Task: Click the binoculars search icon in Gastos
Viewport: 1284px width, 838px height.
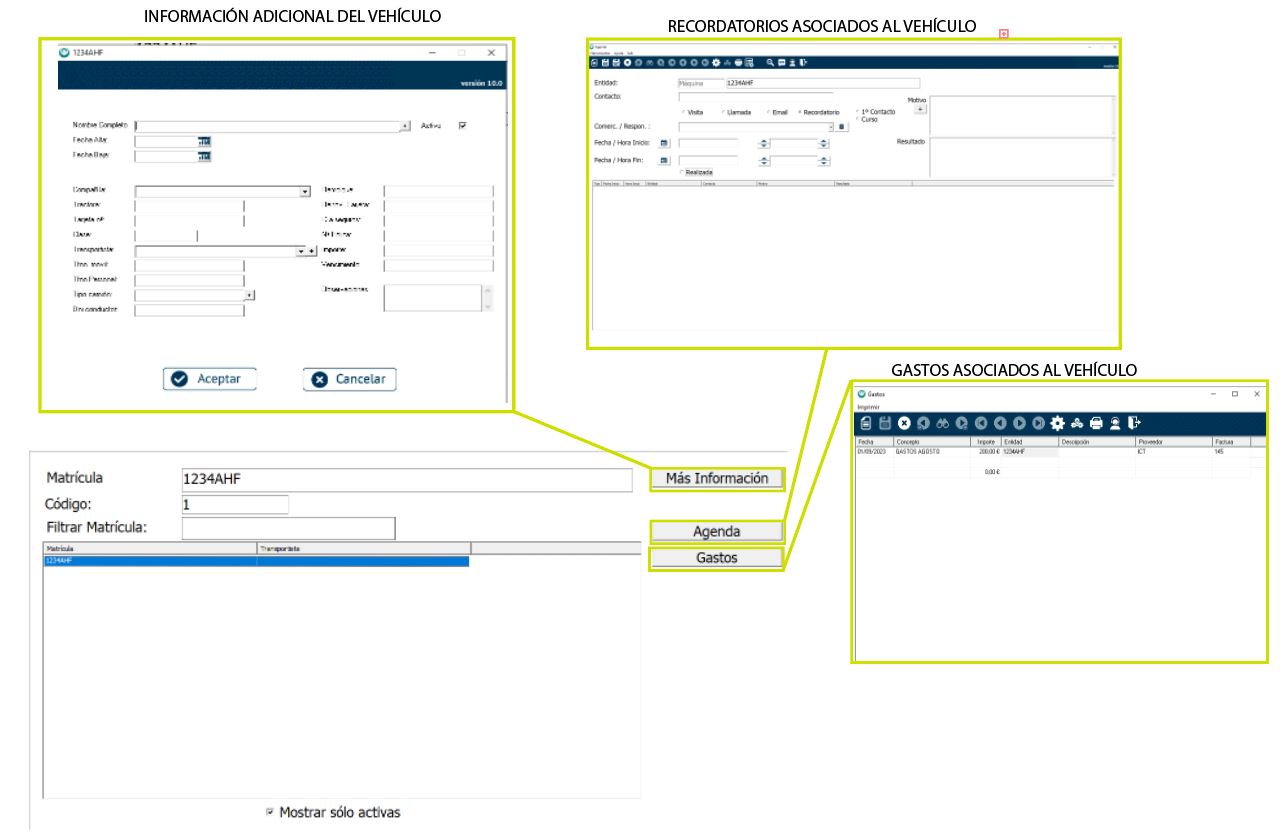Action: pos(942,423)
